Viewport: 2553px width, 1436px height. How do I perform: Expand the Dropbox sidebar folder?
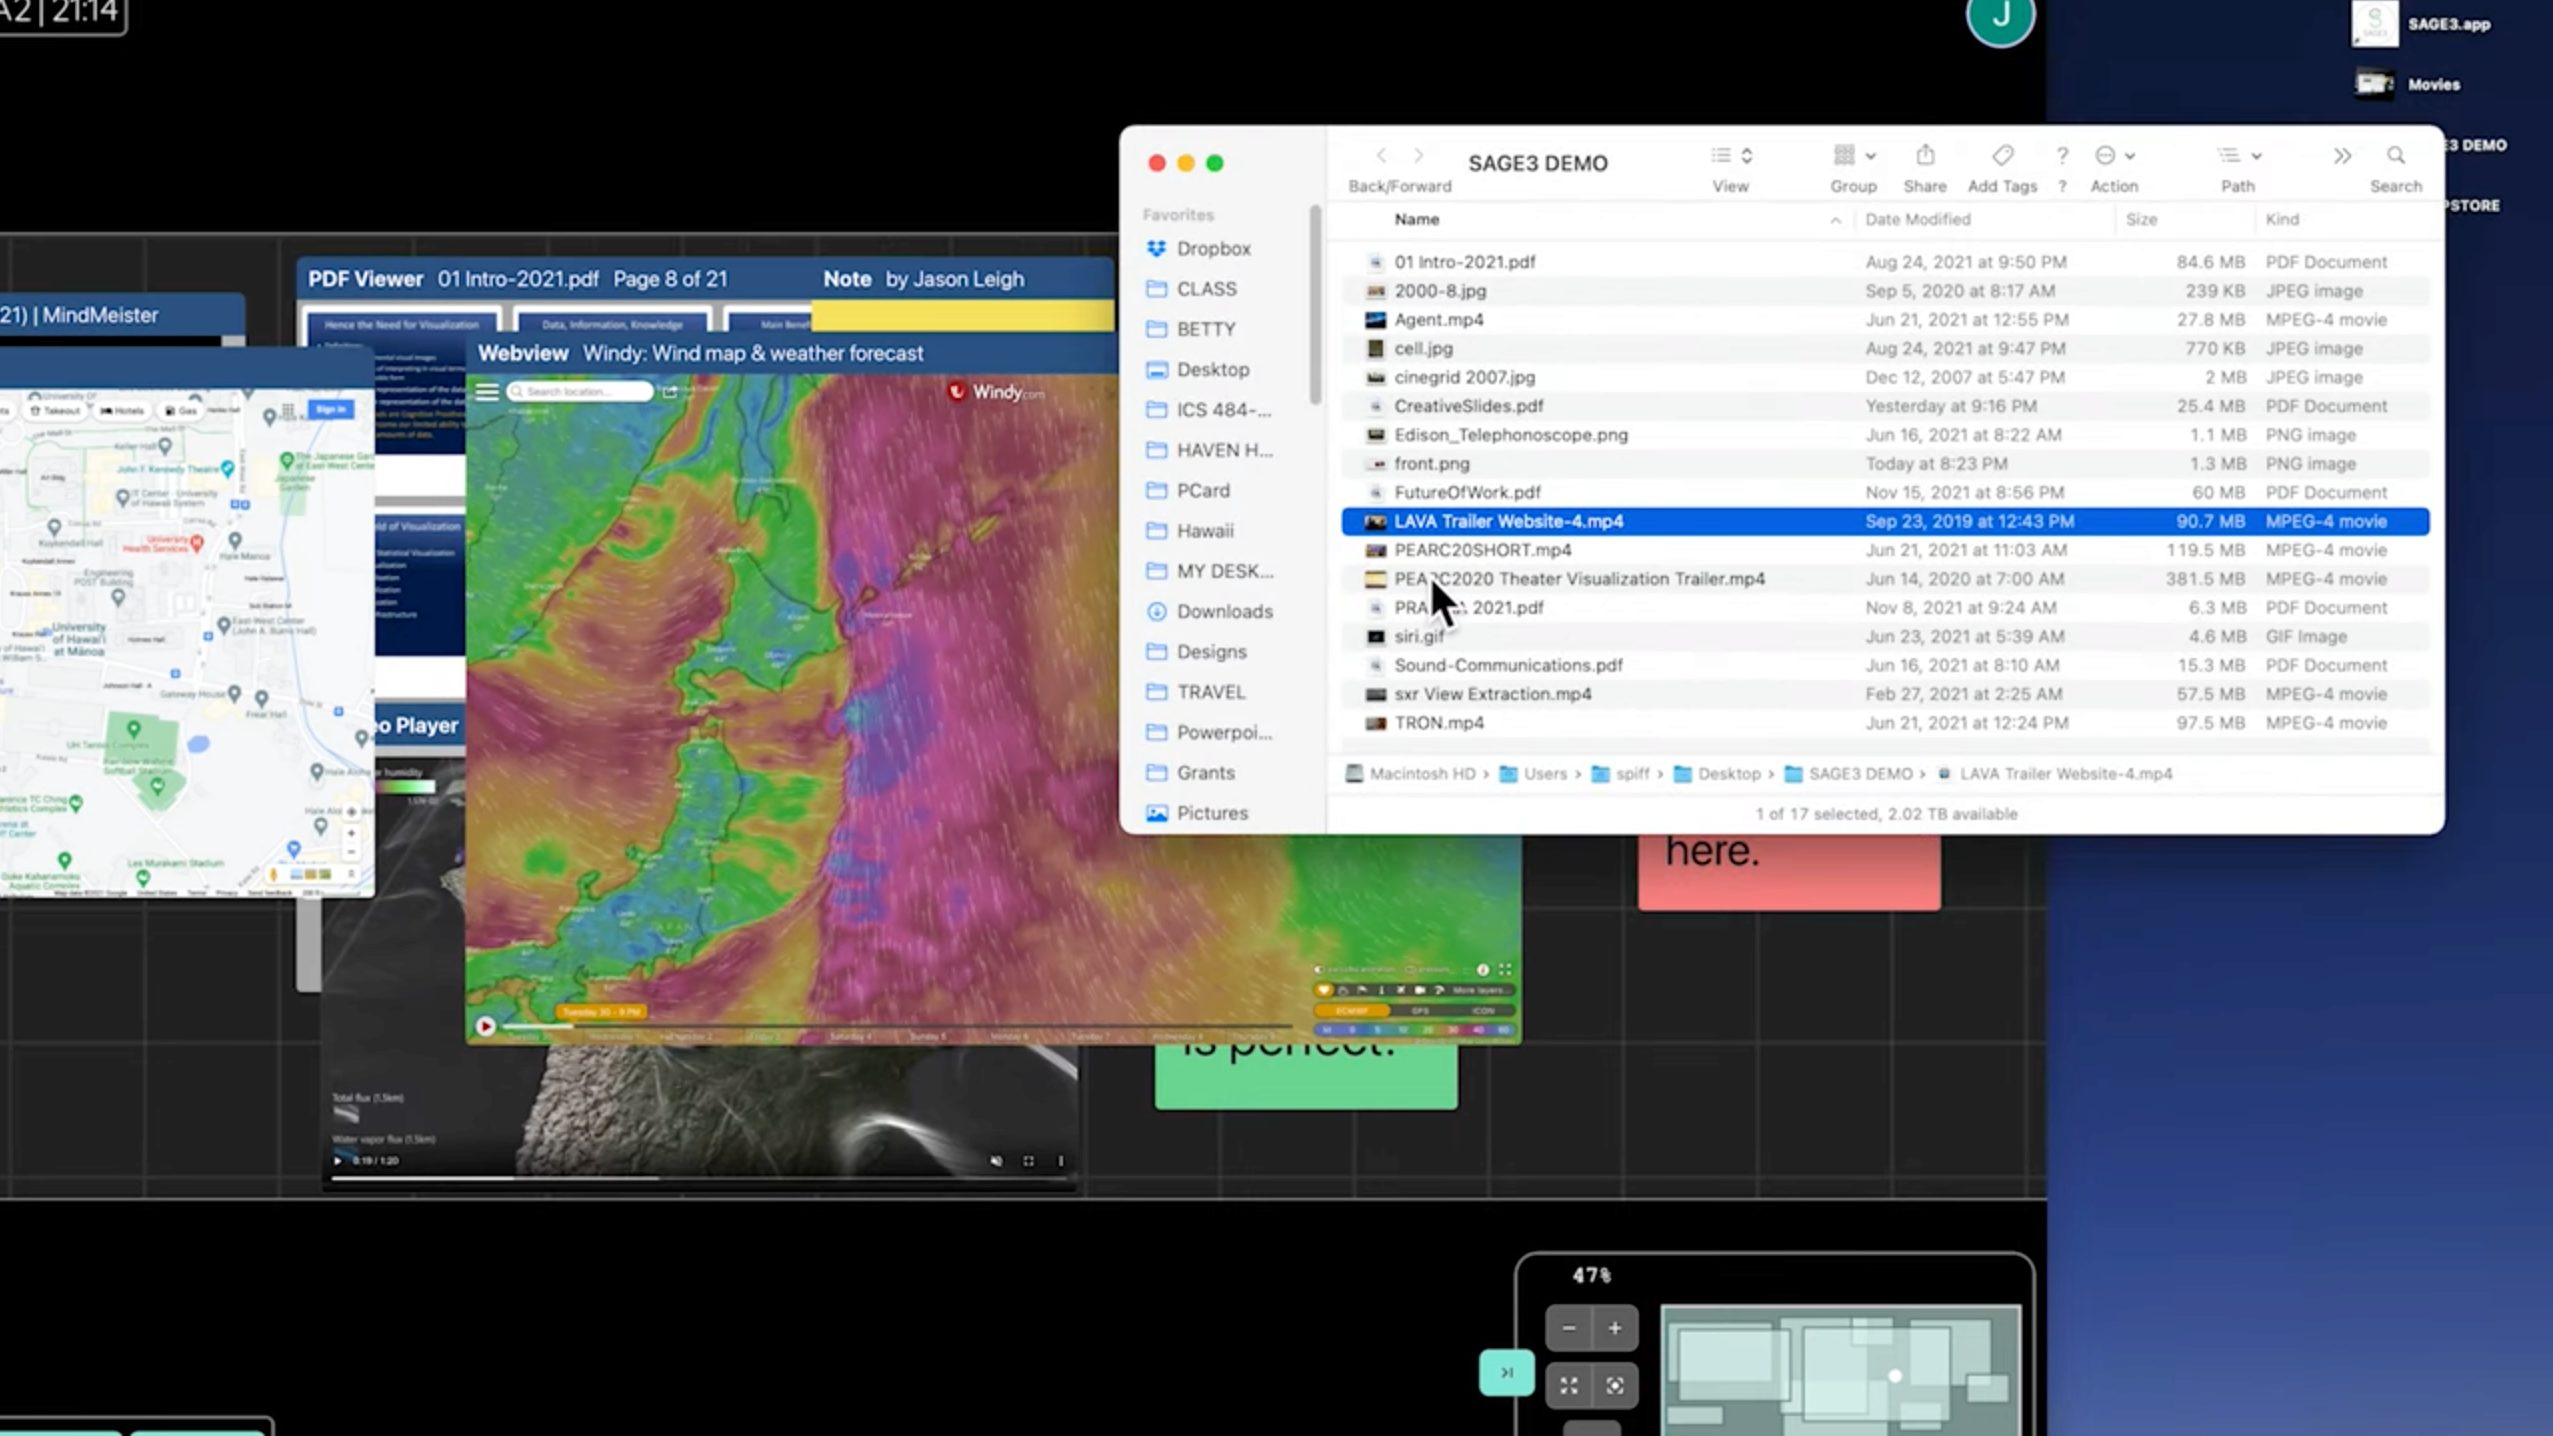tap(1215, 247)
